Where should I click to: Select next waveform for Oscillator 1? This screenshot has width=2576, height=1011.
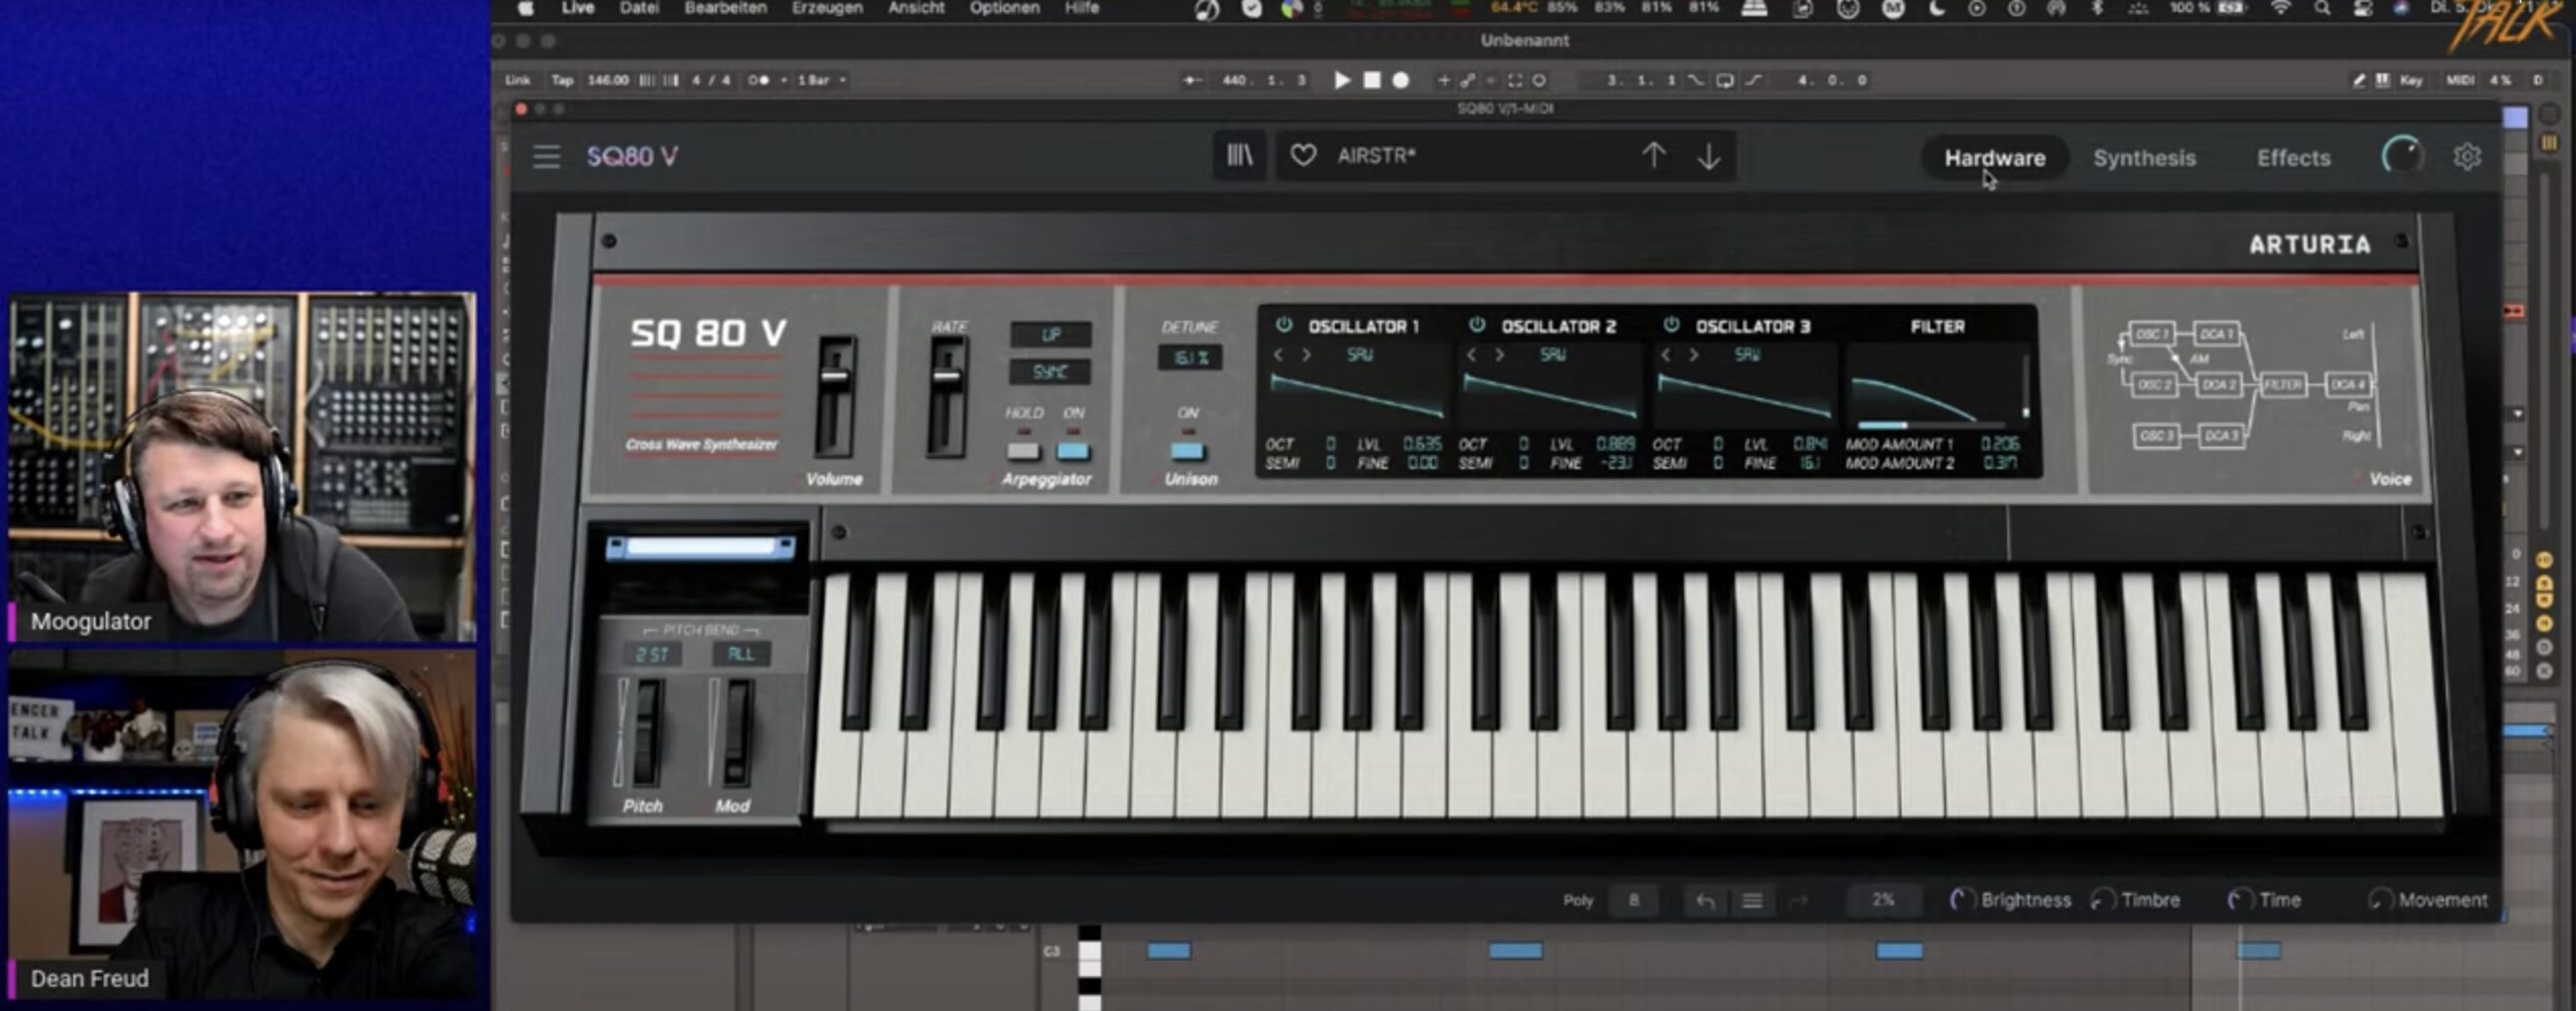[1305, 354]
